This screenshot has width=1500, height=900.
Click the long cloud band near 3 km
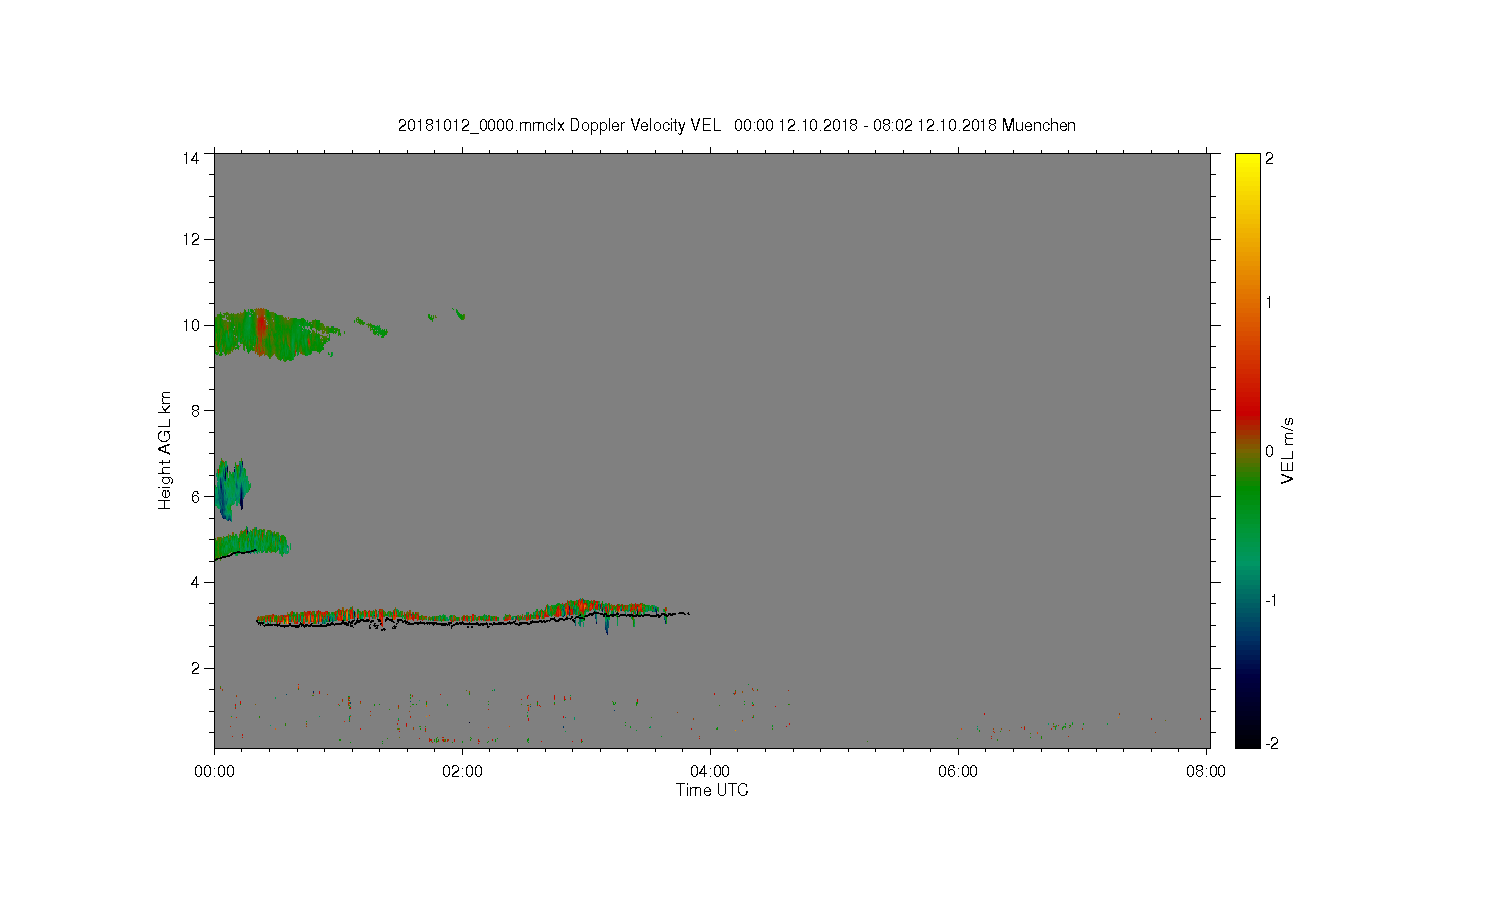coord(472,615)
